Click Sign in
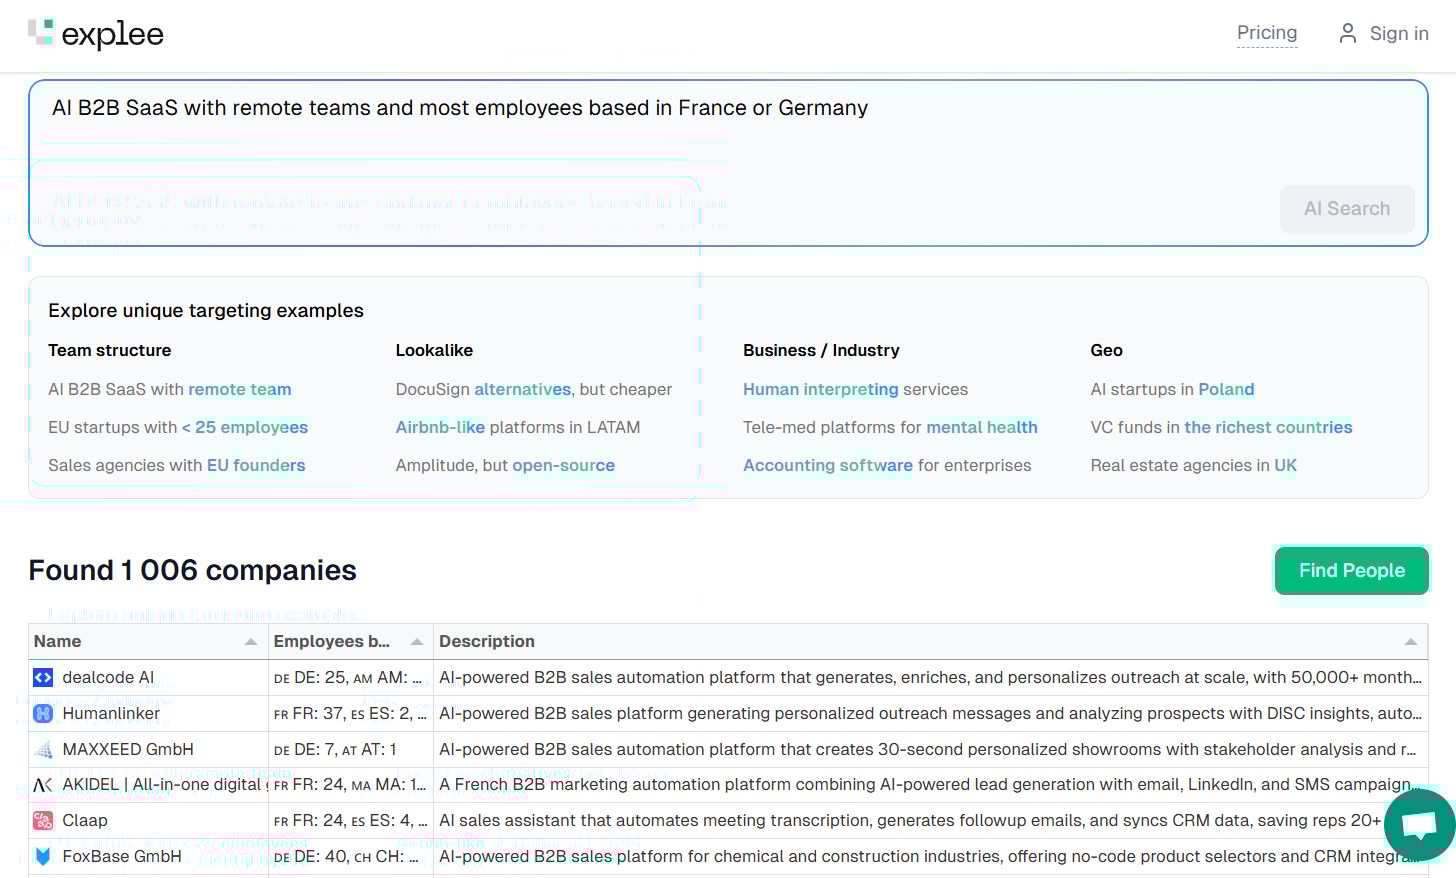The image size is (1456, 878). [x=1399, y=33]
